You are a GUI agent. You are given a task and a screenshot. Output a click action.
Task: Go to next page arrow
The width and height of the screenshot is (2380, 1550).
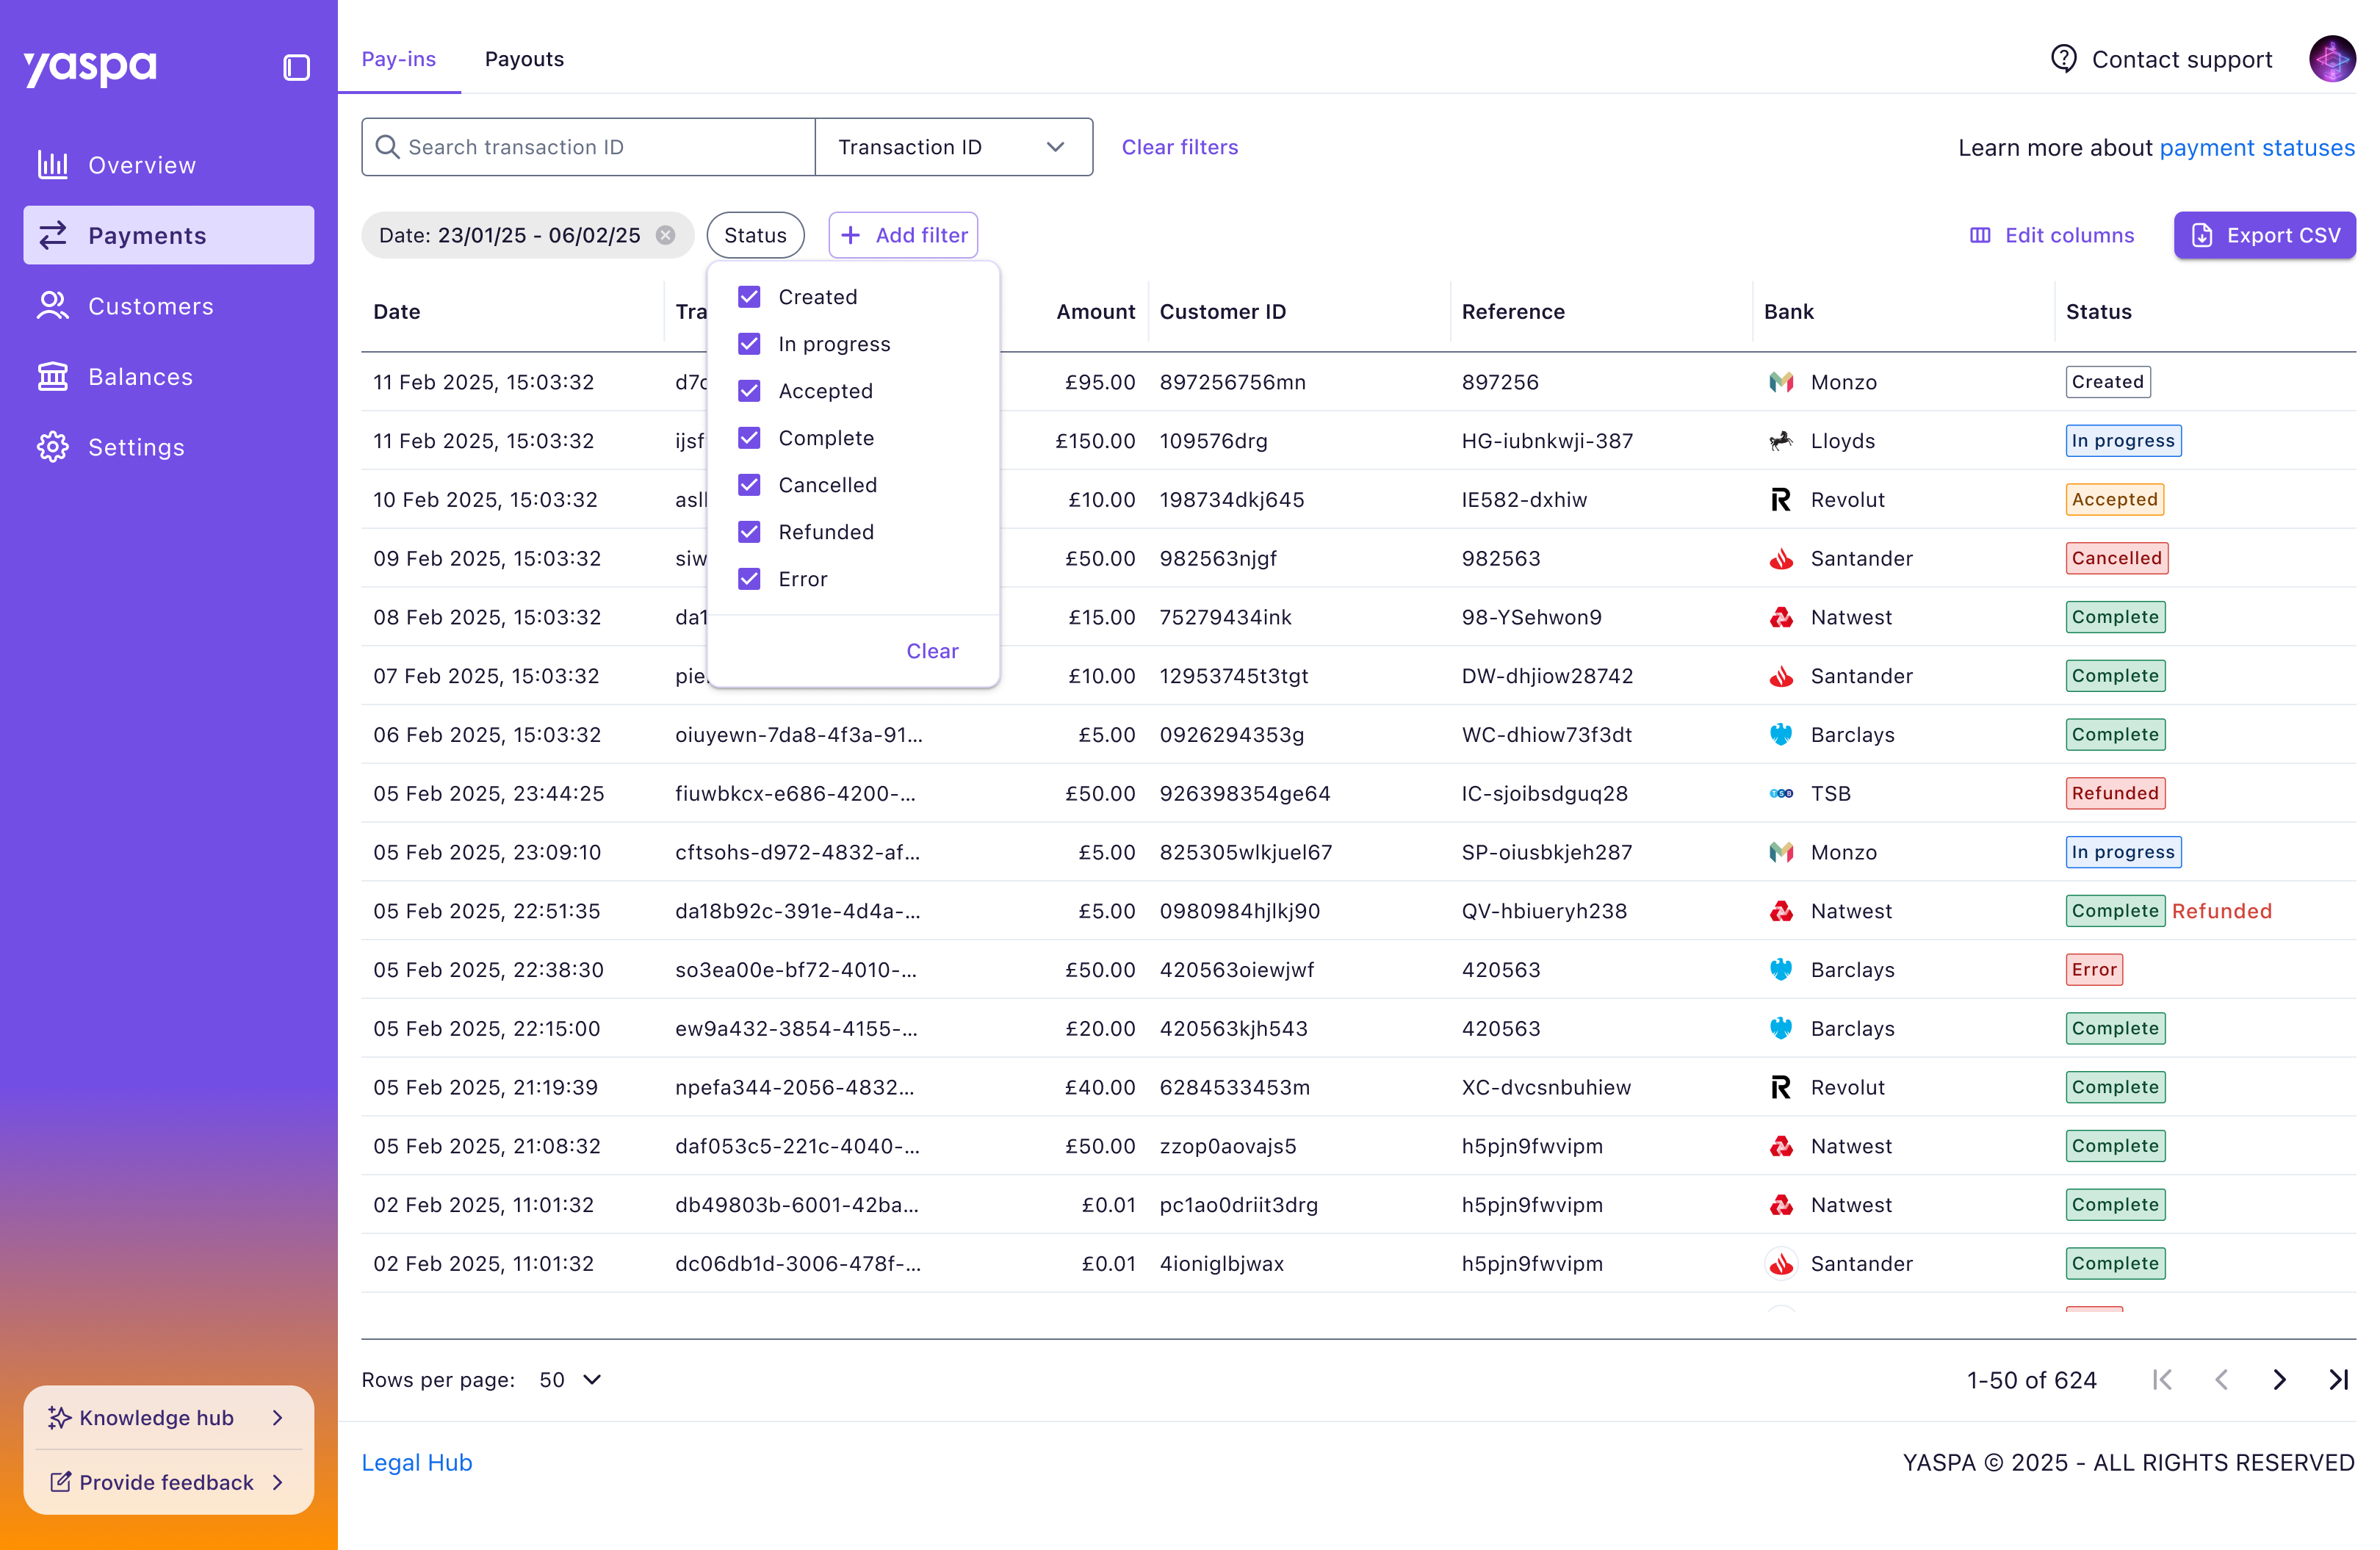pos(2279,1380)
